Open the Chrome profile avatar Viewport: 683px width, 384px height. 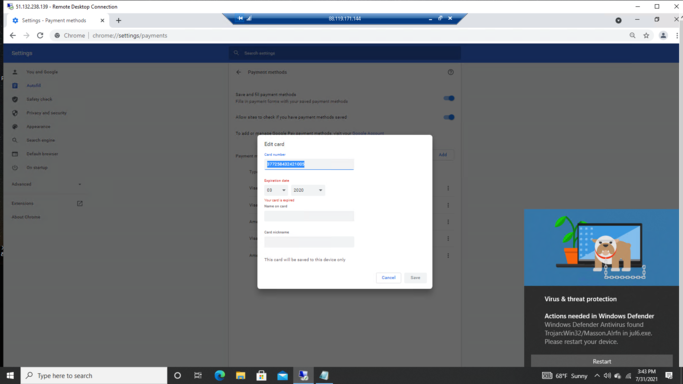coord(663,36)
